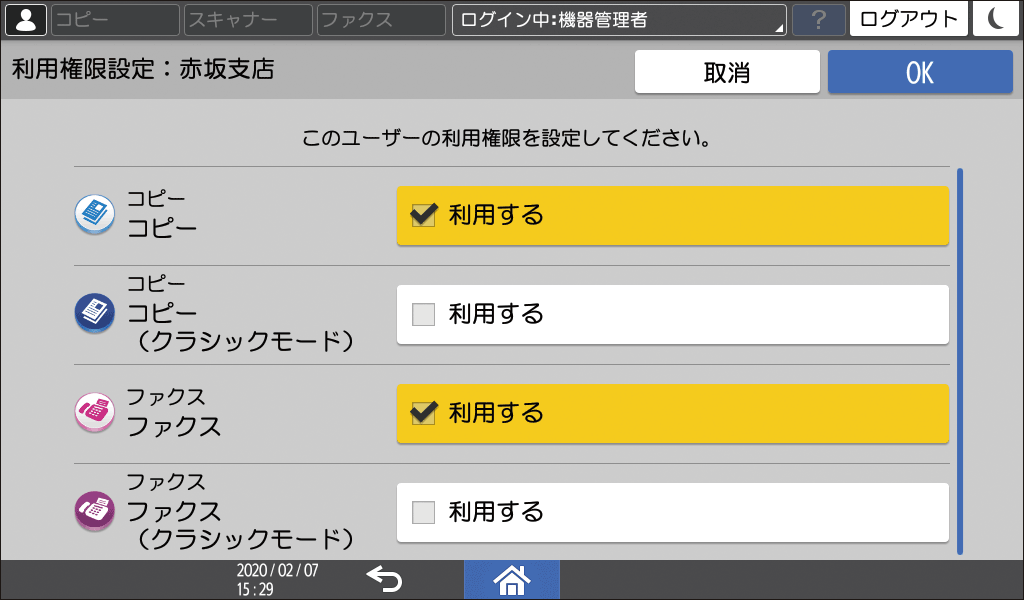
Task: Open the user account icon top left
Action: point(26,18)
